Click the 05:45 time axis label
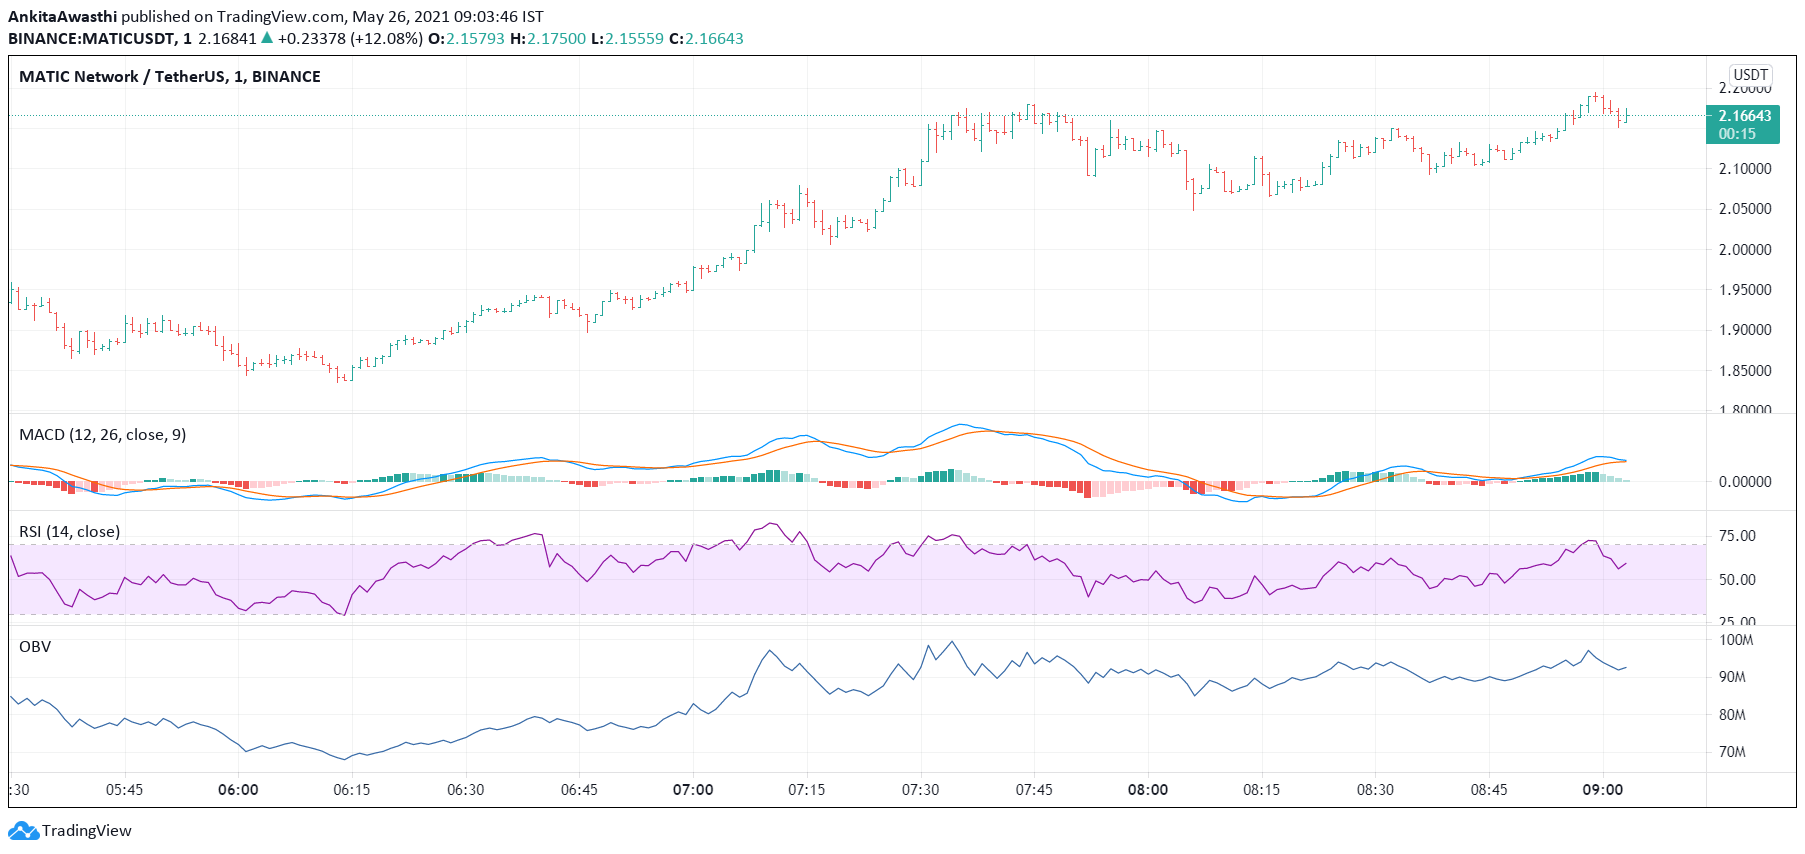 124,790
